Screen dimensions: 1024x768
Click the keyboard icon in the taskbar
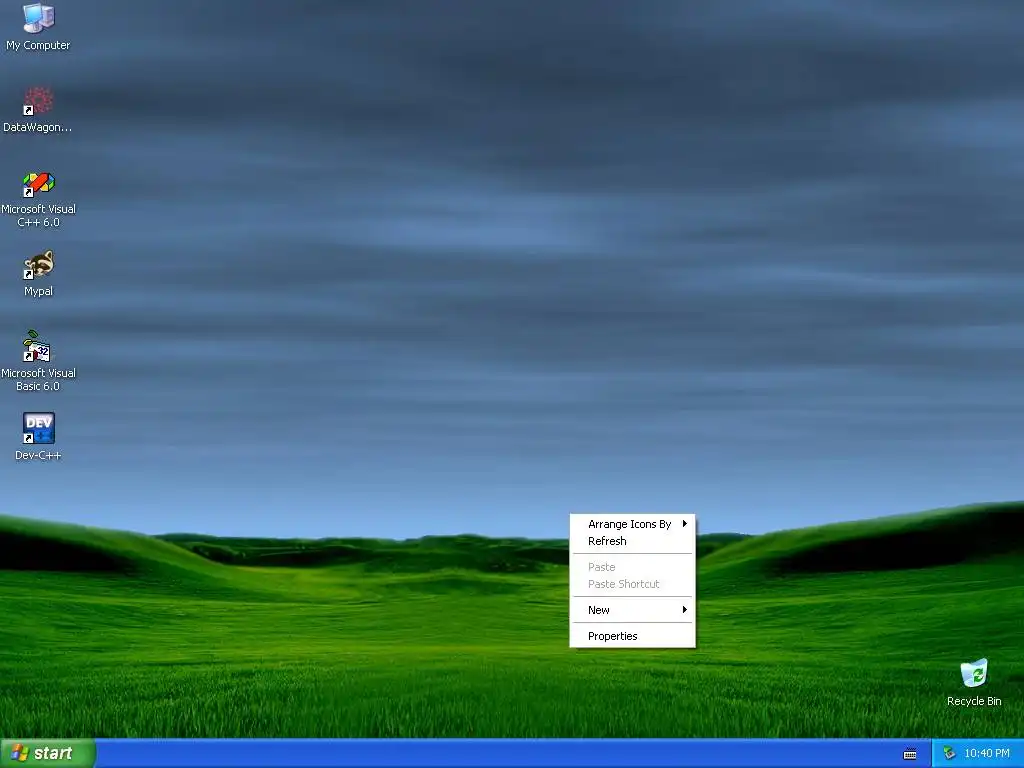click(909, 754)
